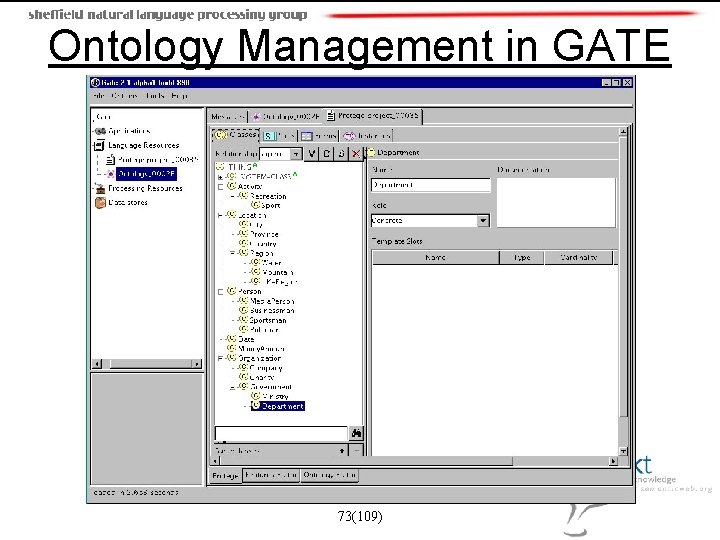Viewport: 720px width, 540px height.
Task: Click the class search text field
Action: coord(281,433)
